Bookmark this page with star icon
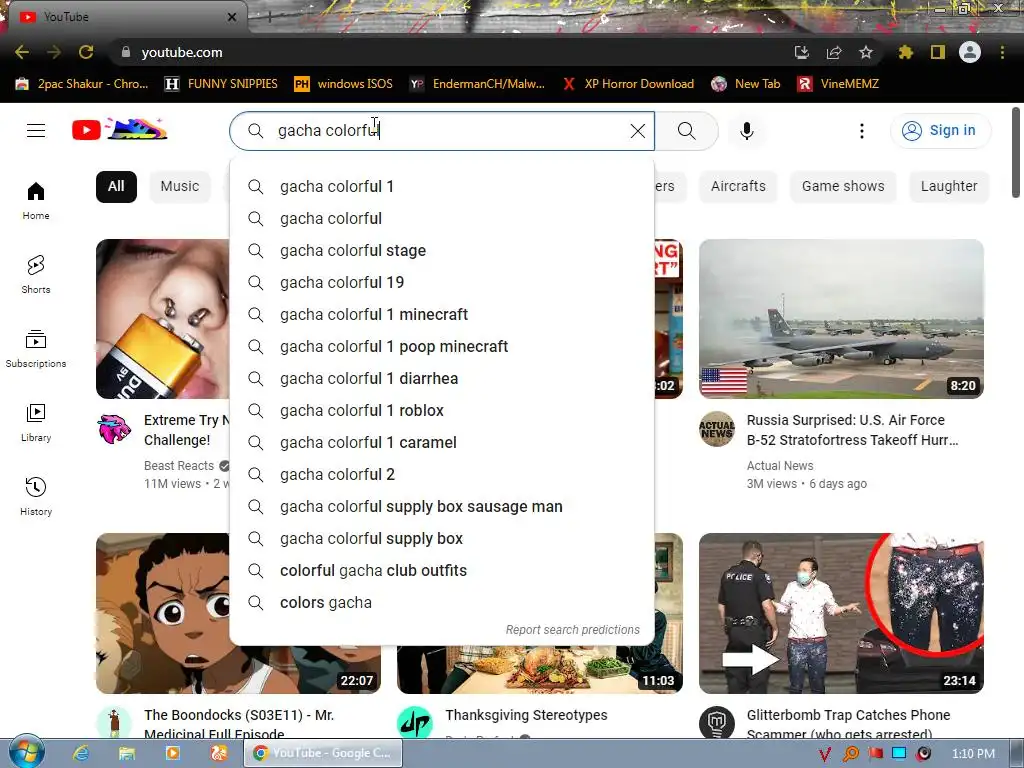Viewport: 1024px width, 768px height. 866,52
